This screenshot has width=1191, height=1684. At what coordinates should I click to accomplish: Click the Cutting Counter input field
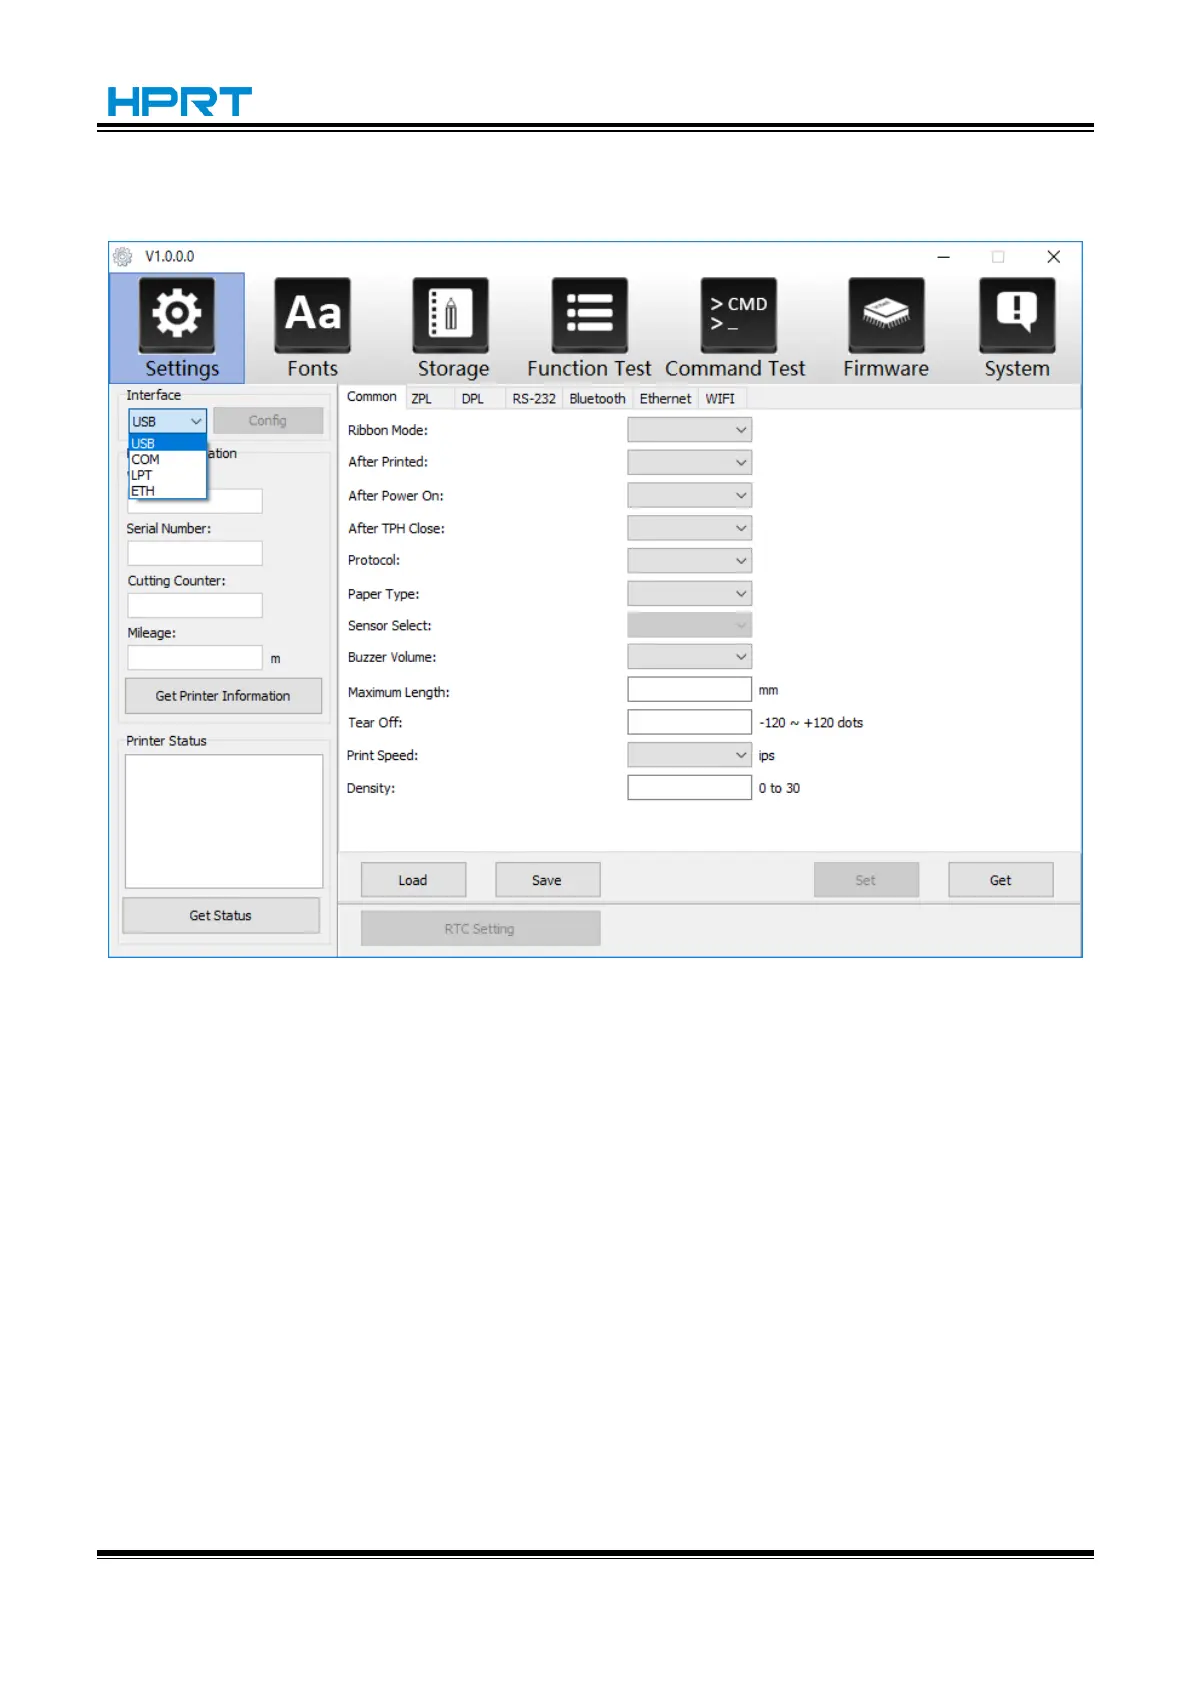(x=195, y=605)
